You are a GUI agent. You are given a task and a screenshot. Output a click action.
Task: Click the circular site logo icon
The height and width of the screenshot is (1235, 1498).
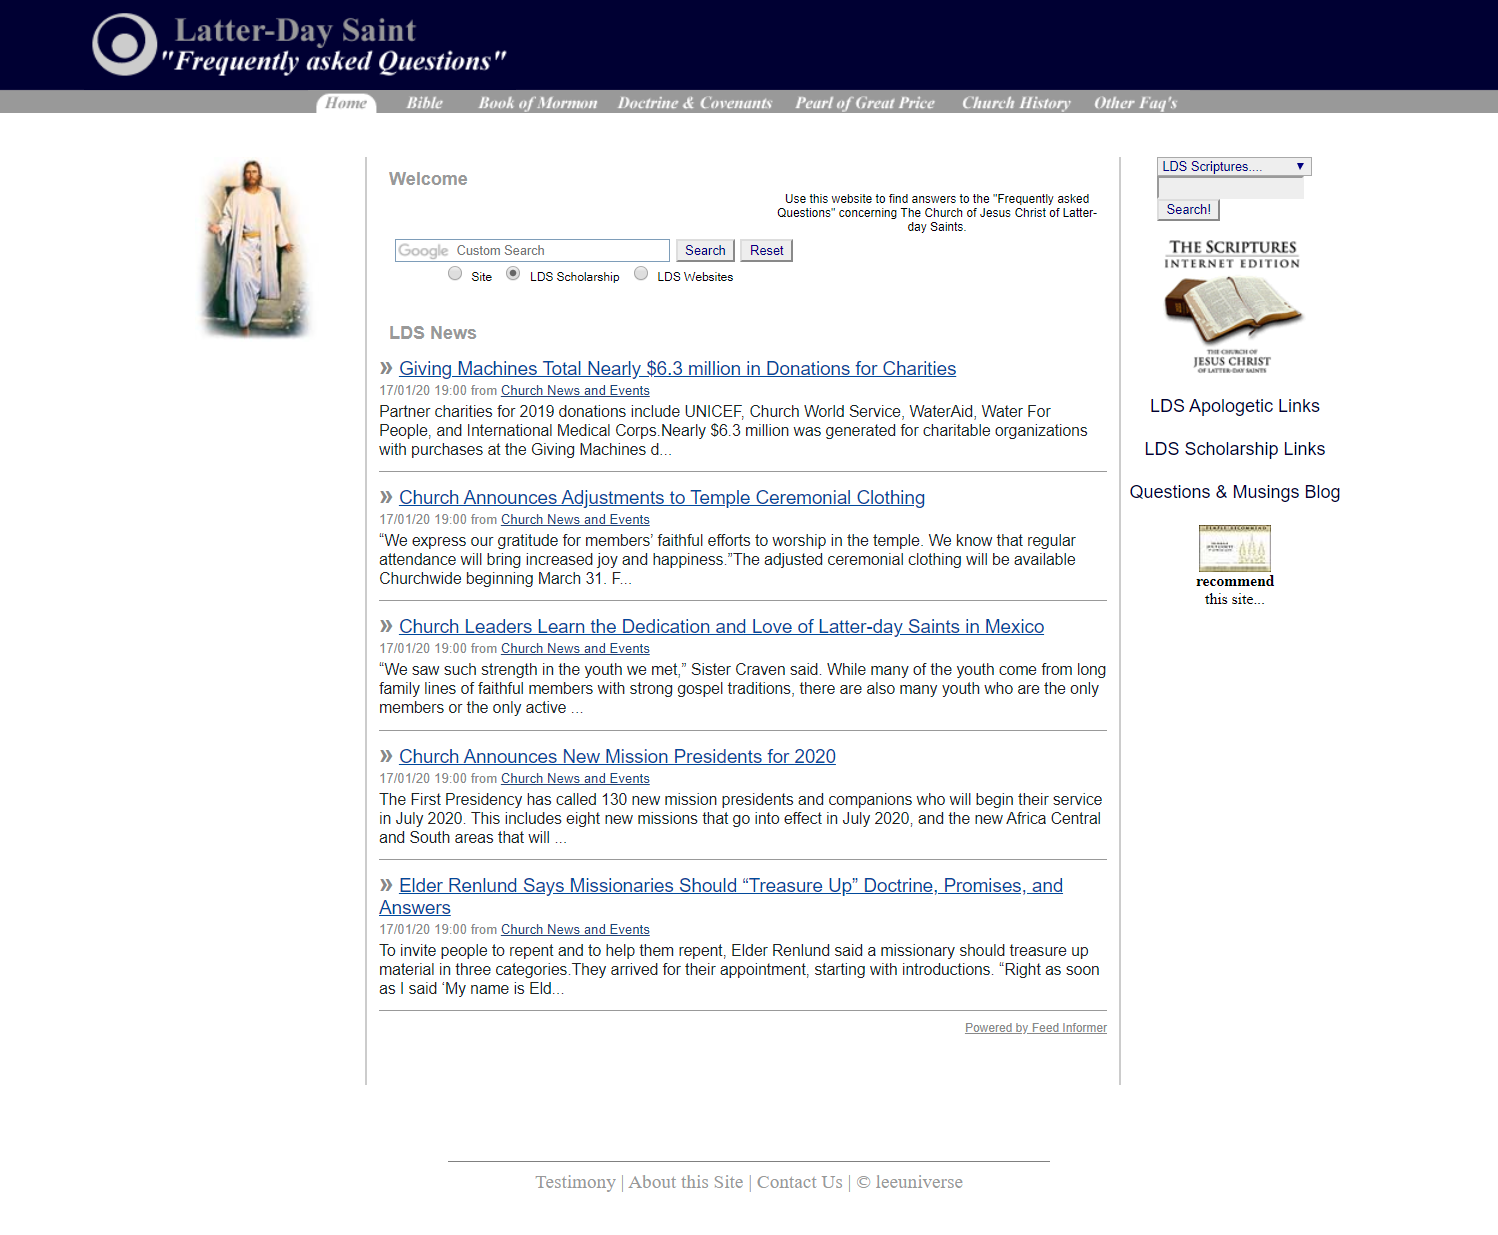(x=124, y=45)
